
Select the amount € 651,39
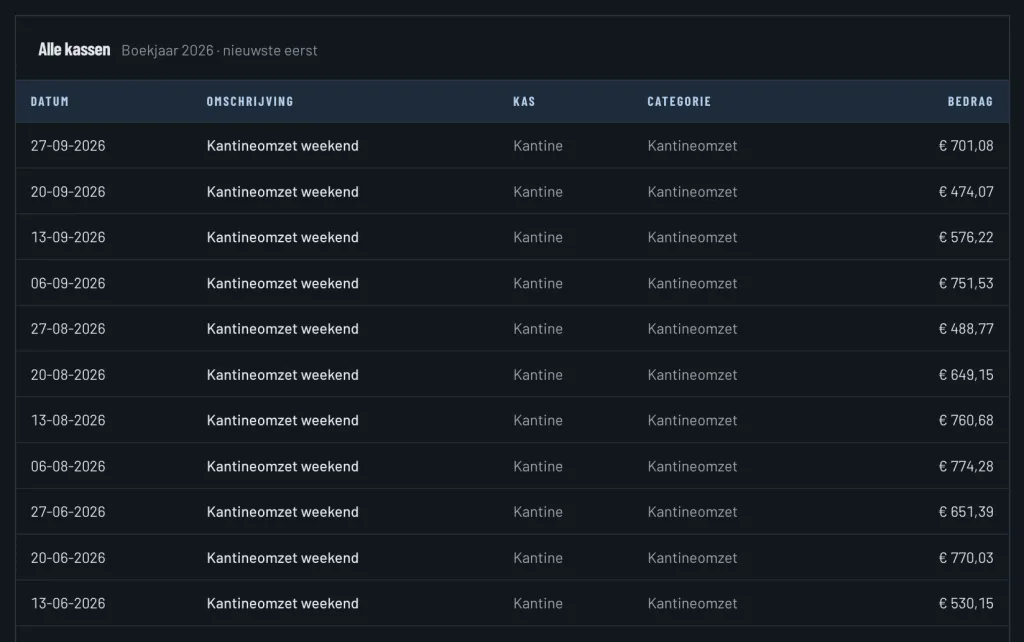click(966, 511)
